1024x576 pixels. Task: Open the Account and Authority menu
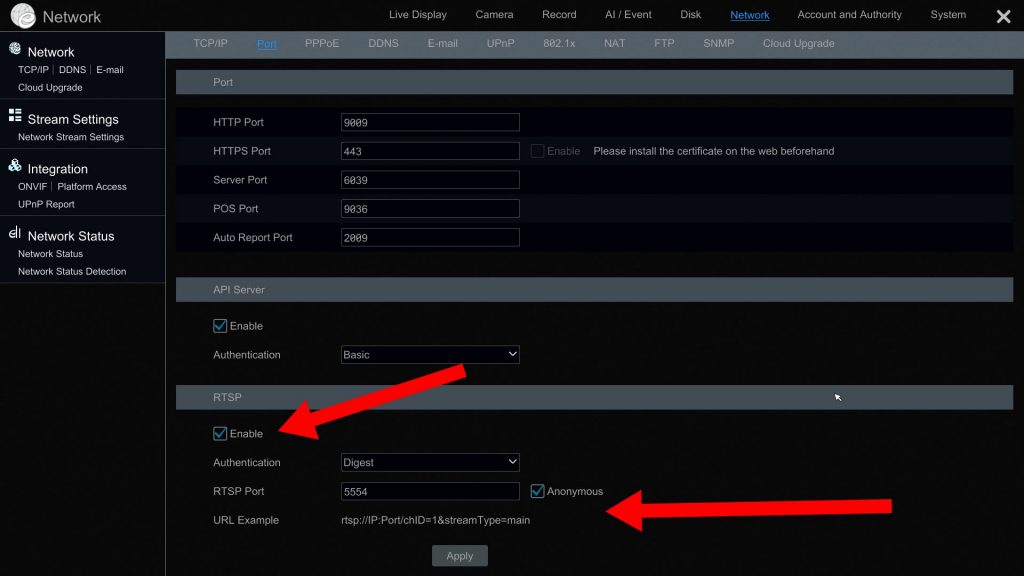849,15
